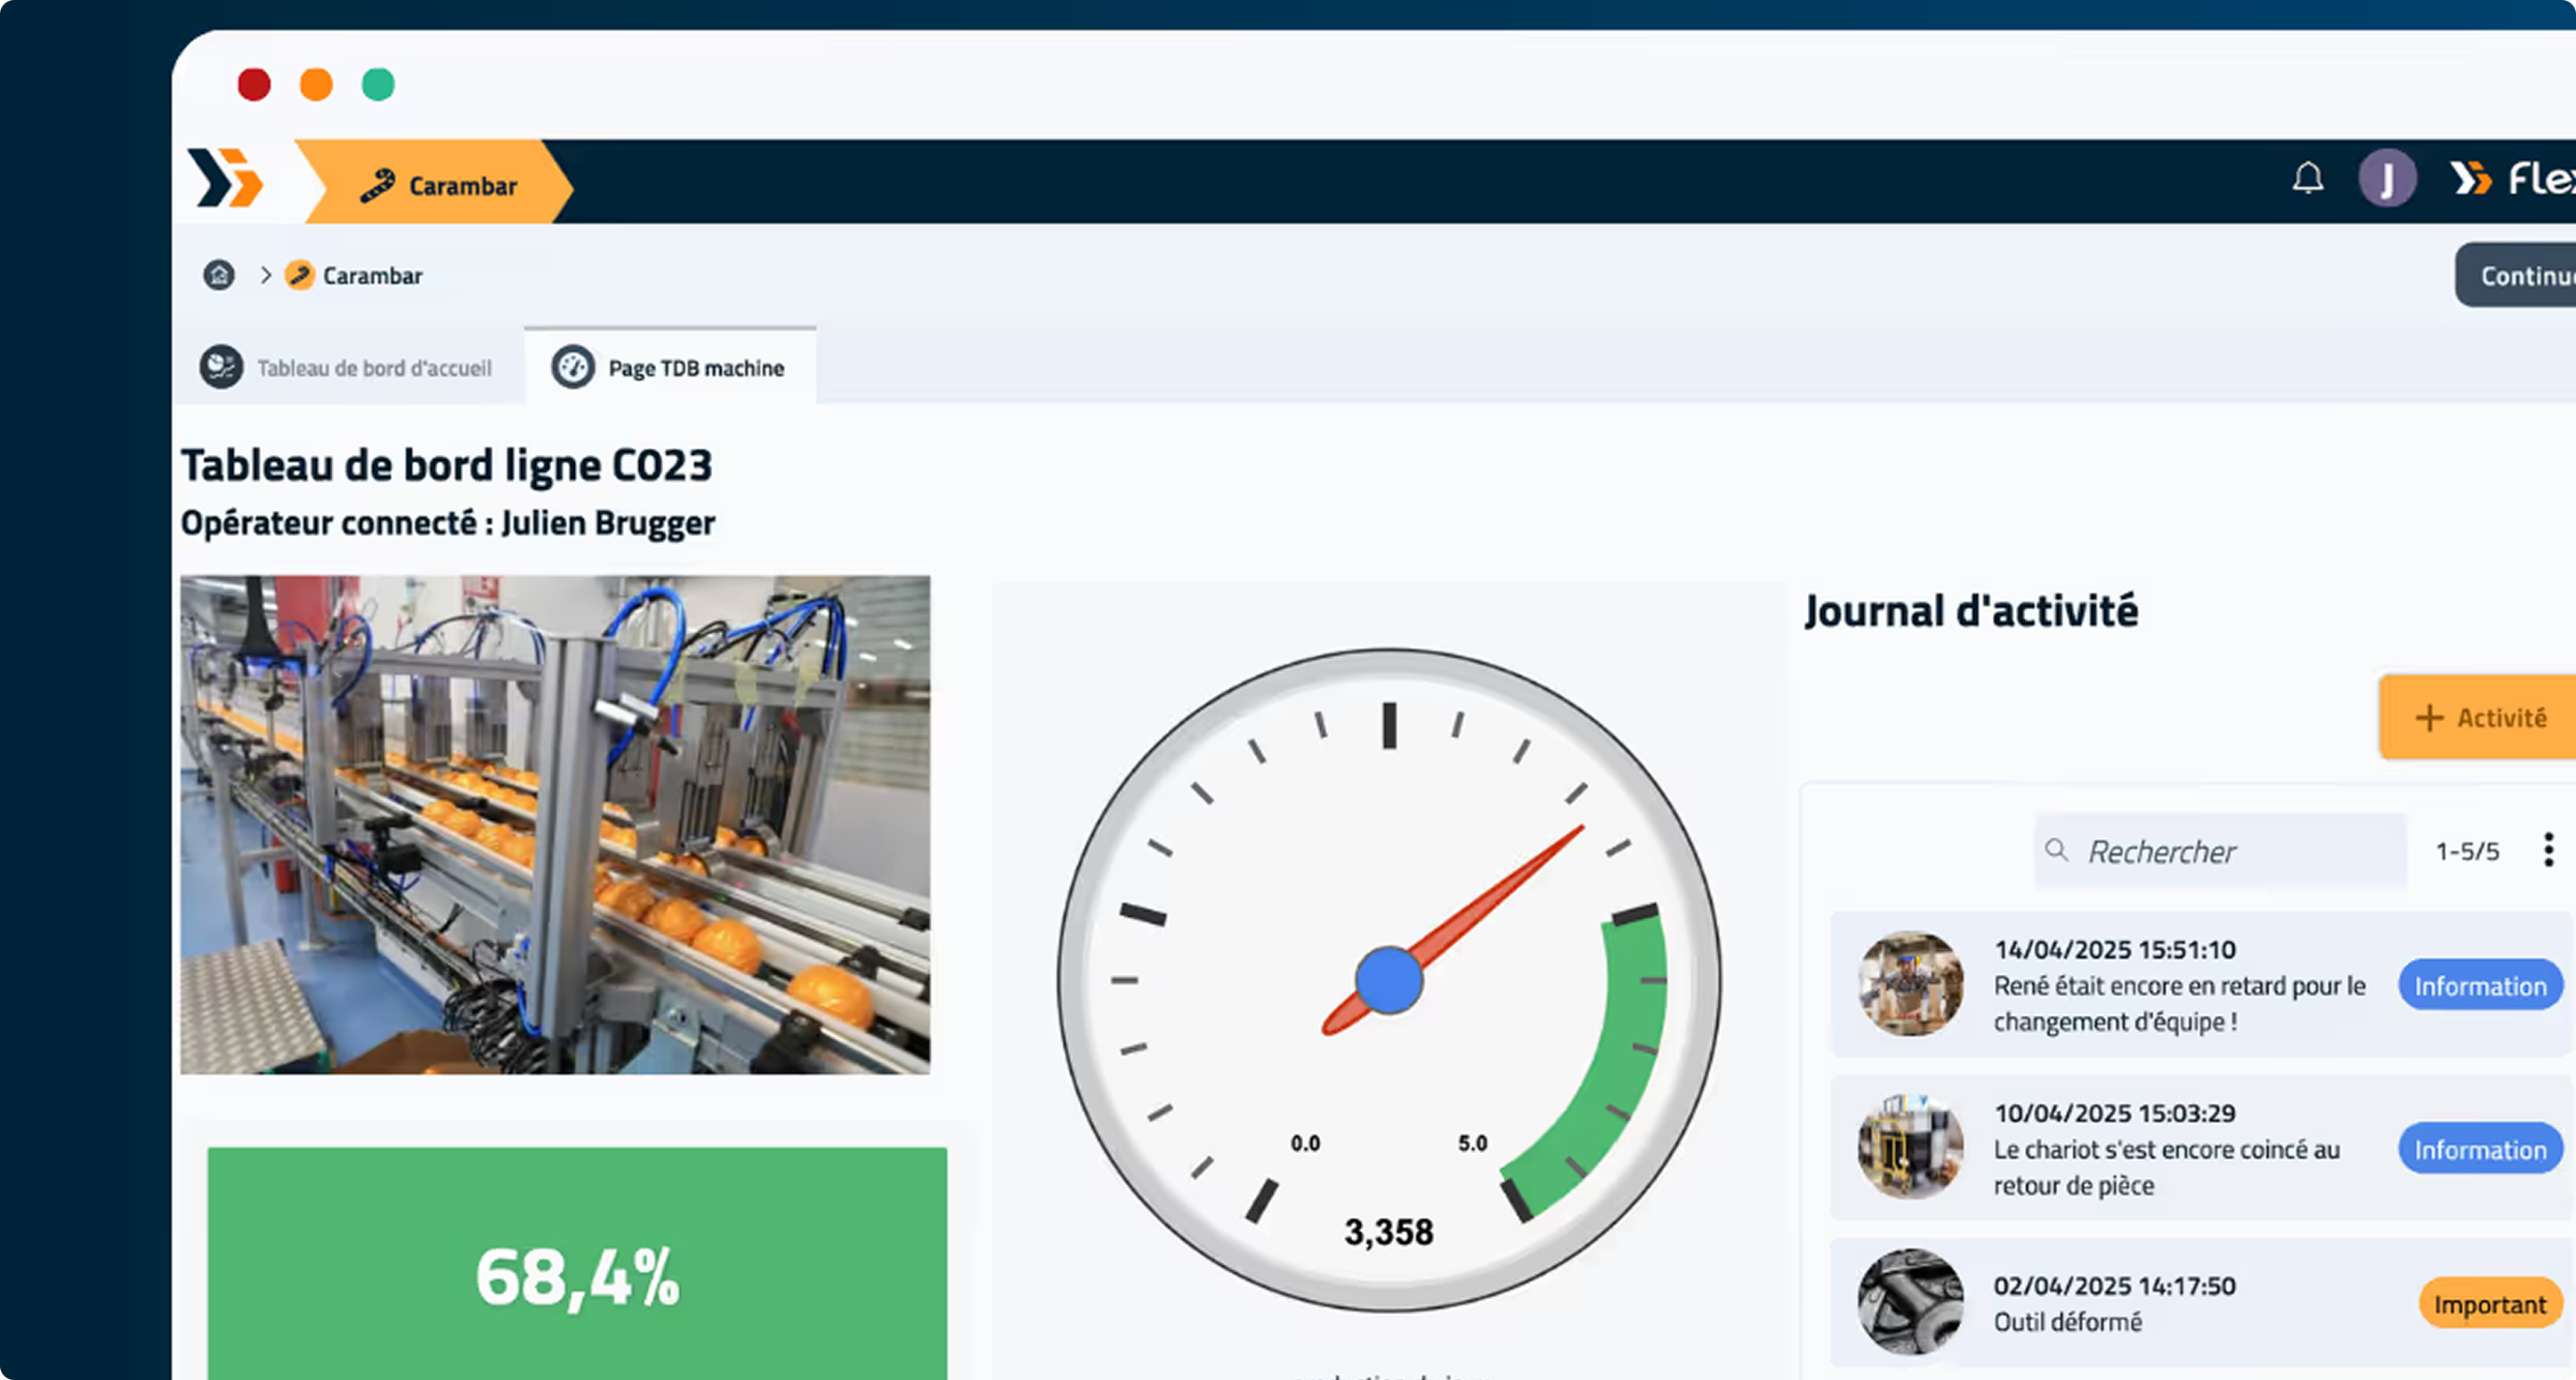Screen dimensions: 2576x1380
Task: Click the search magnifier icon
Action: click(x=2056, y=850)
